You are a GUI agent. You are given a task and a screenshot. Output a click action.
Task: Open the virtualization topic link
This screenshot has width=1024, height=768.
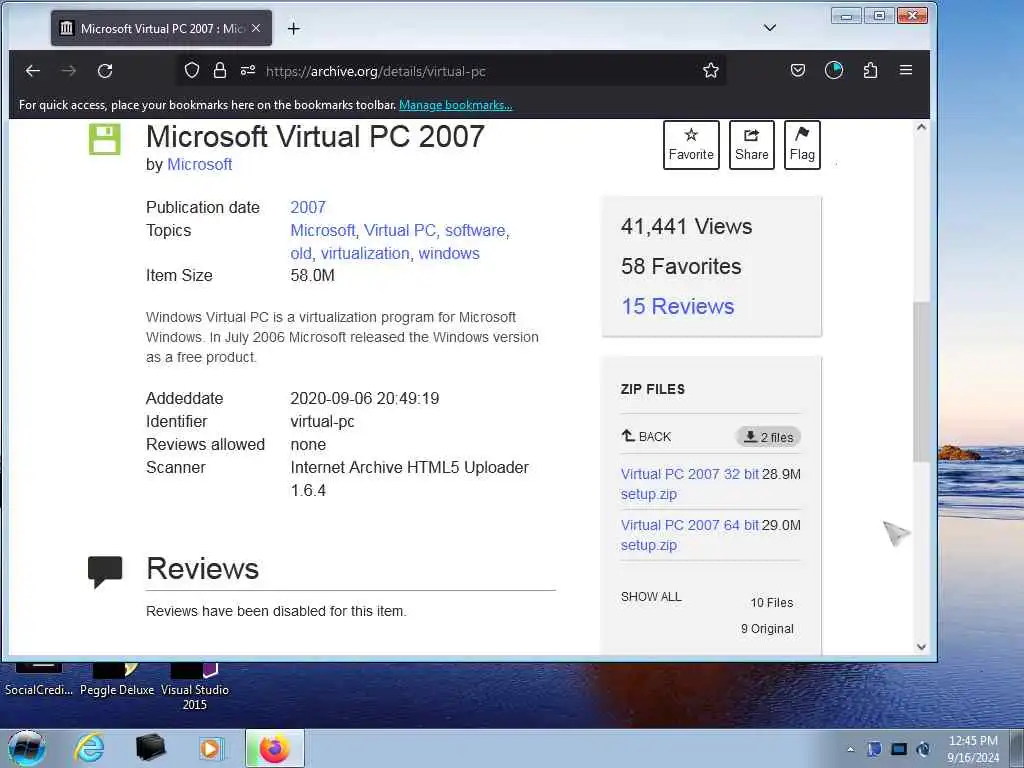click(x=365, y=253)
